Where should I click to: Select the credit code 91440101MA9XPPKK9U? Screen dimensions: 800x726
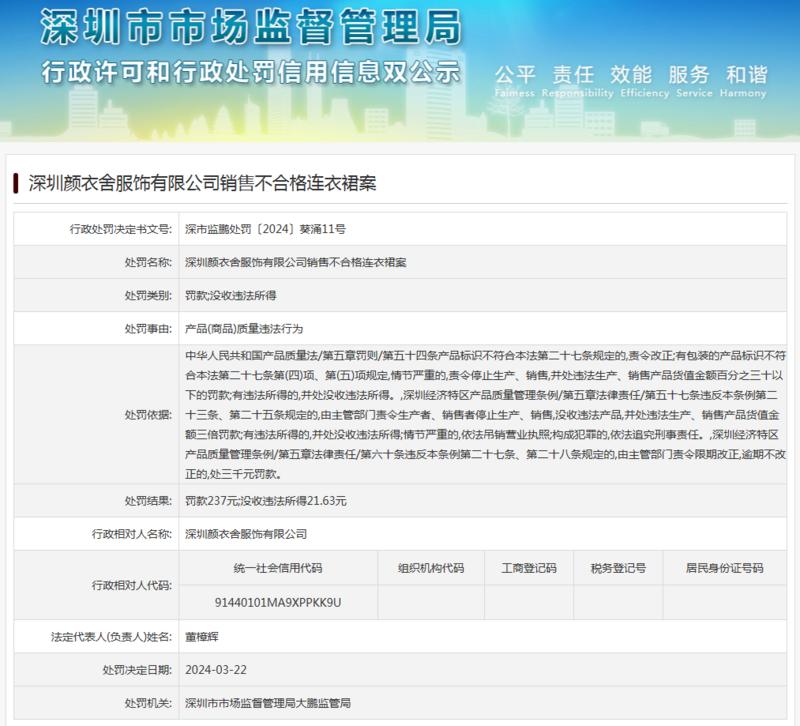[278, 603]
